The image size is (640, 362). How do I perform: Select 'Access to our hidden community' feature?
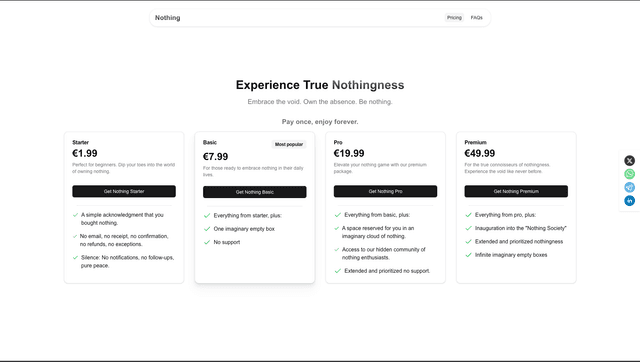point(383,253)
